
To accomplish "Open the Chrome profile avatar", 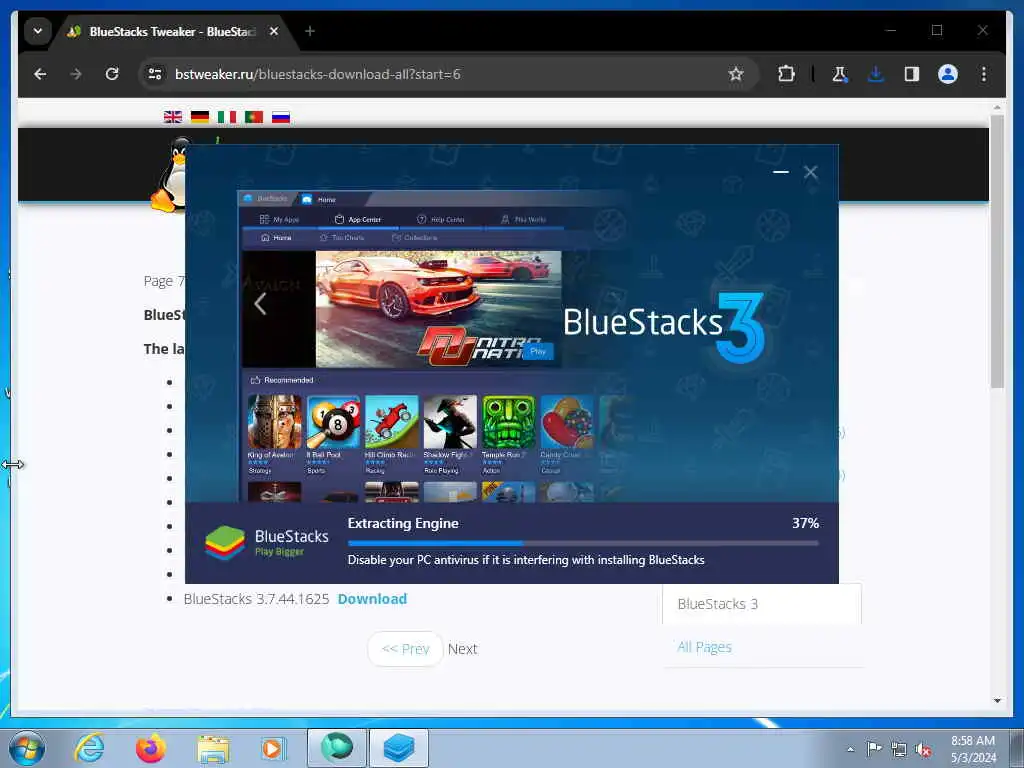I will click(x=948, y=74).
